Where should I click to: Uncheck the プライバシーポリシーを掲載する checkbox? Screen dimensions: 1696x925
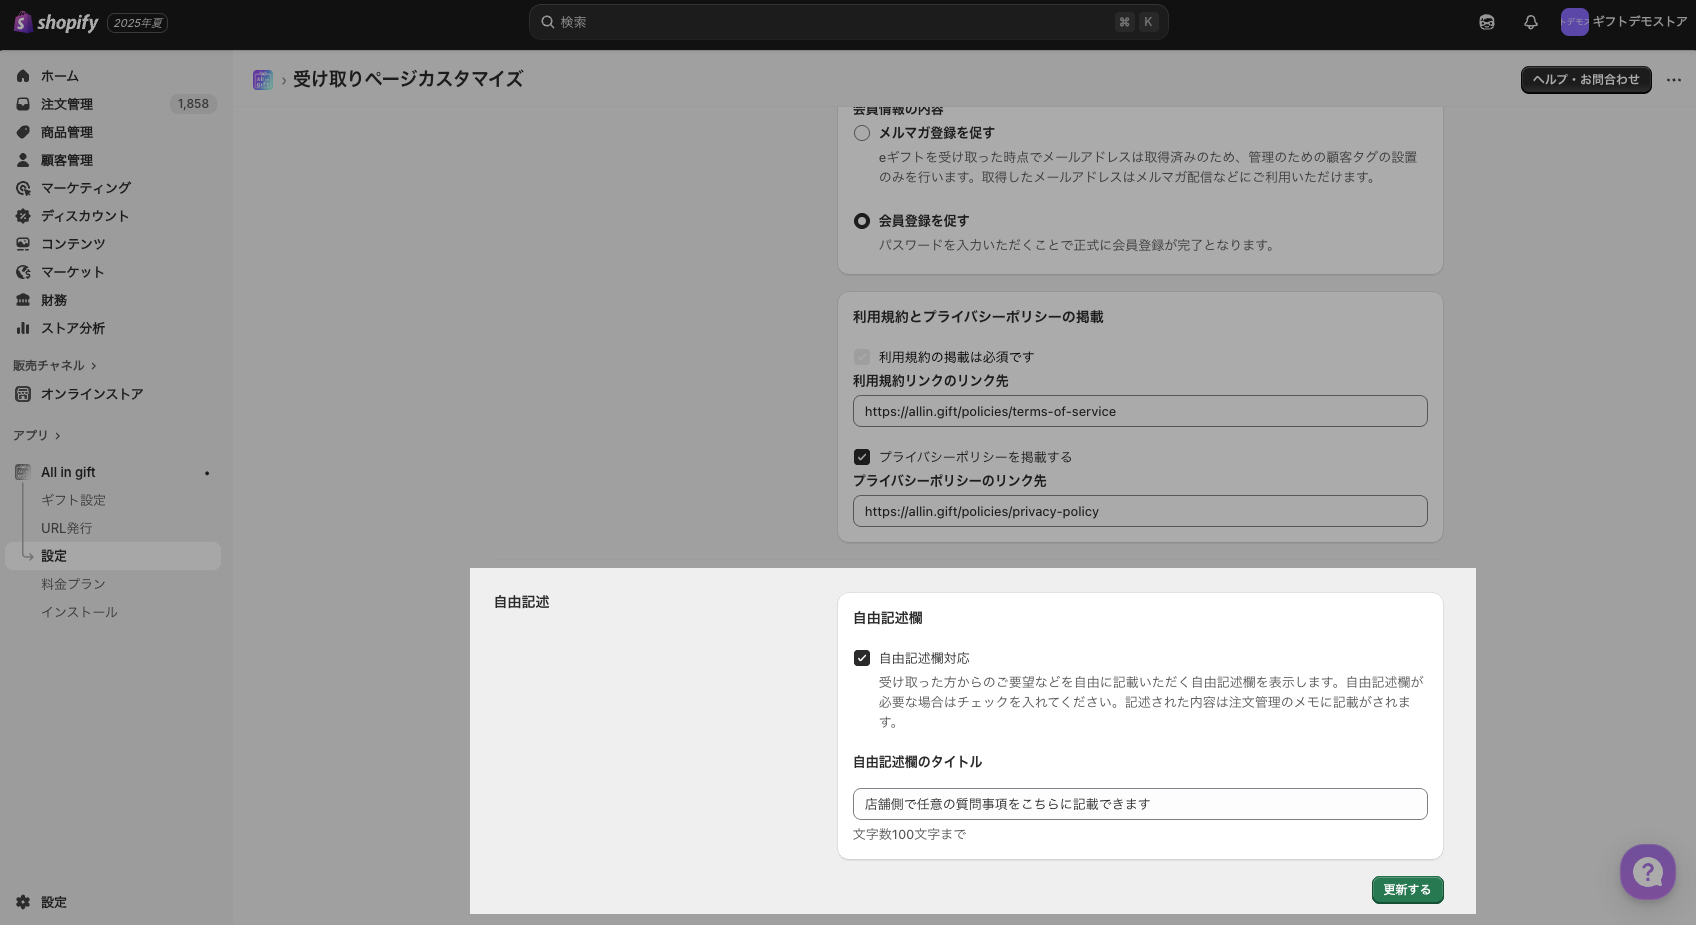[862, 457]
